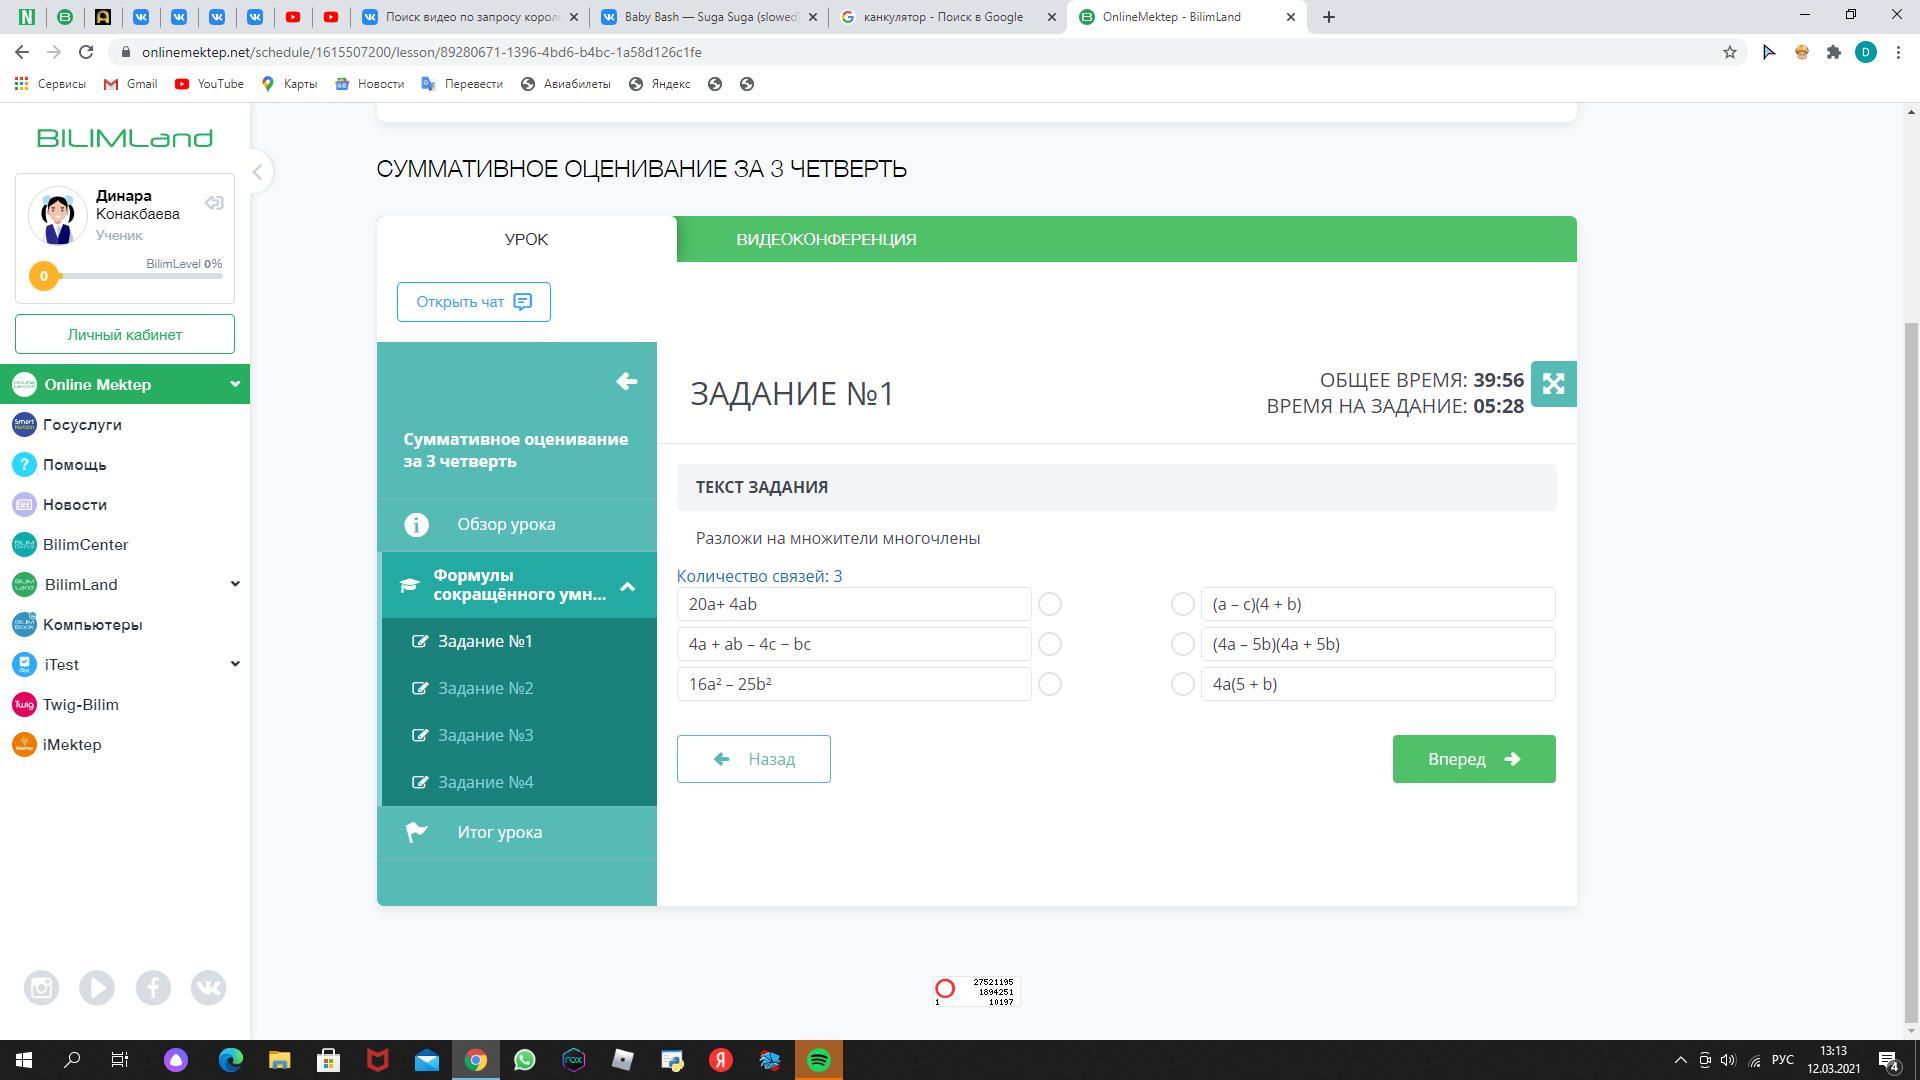The width and height of the screenshot is (1920, 1080).
Task: Open the VK social media icon
Action: pyautogui.click(x=208, y=988)
